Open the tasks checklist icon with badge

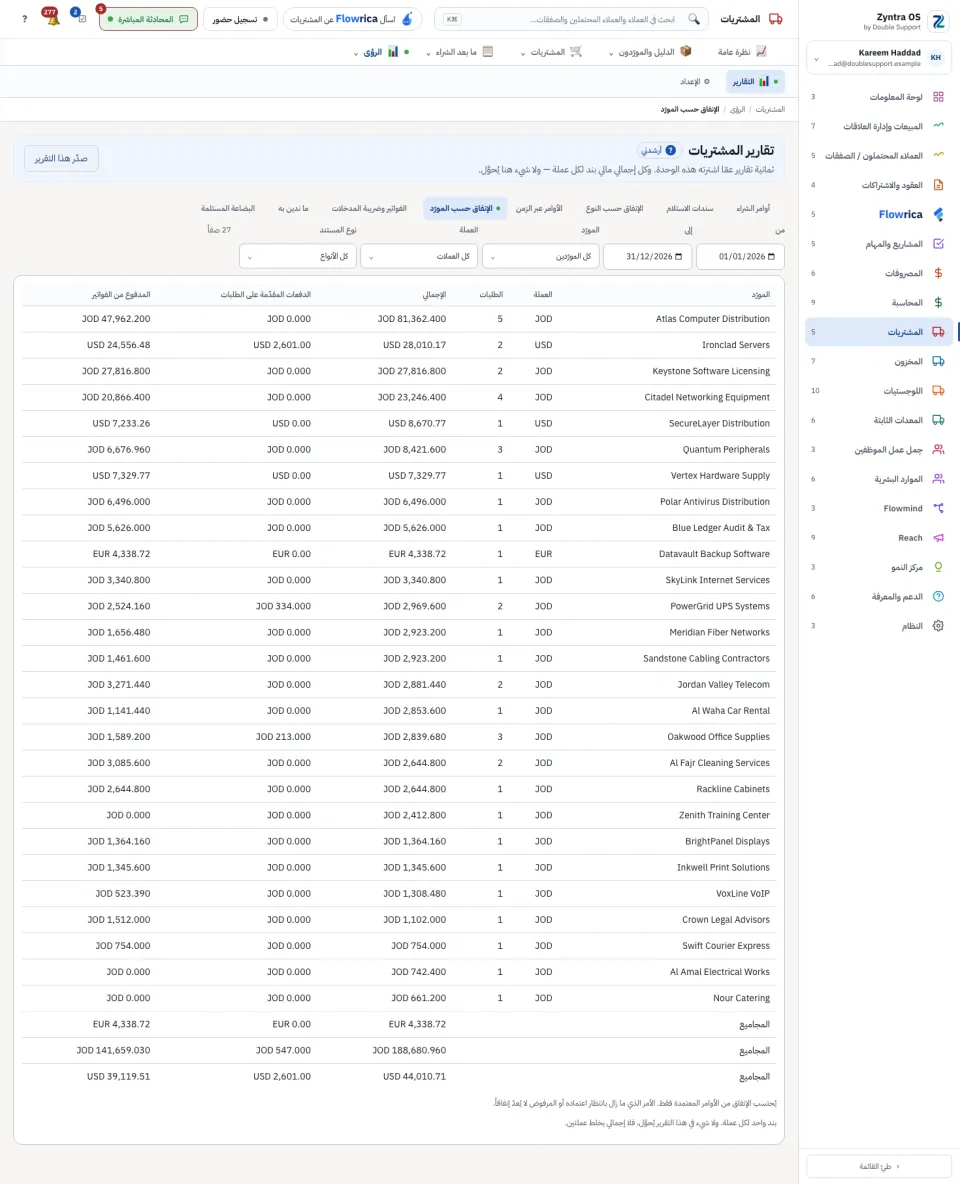[x=80, y=17]
